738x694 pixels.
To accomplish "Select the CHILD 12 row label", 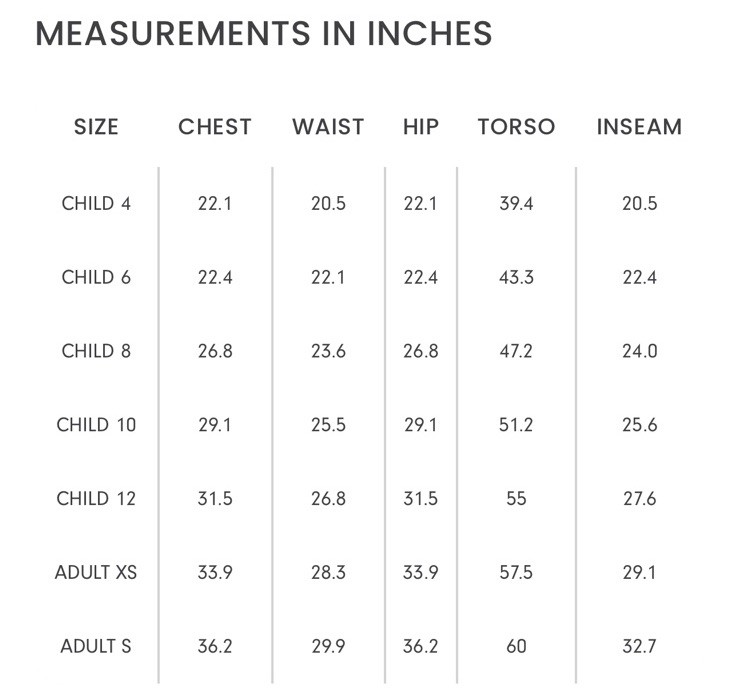I will pyautogui.click(x=96, y=498).
